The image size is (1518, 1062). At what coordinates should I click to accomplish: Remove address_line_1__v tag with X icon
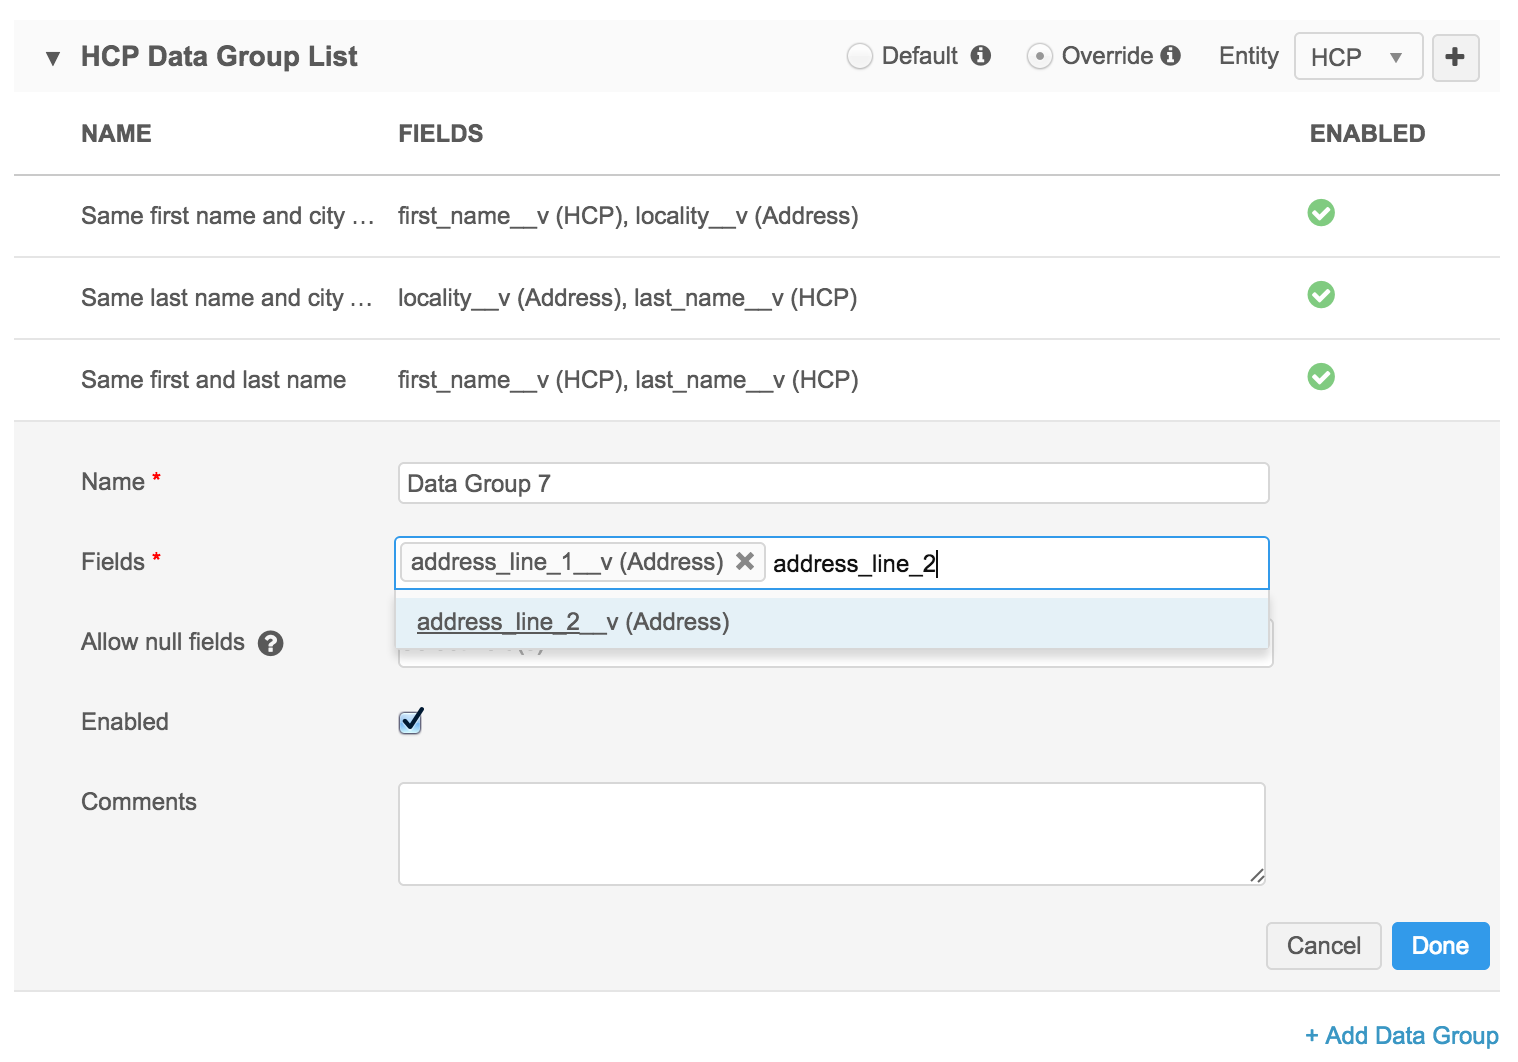click(745, 562)
